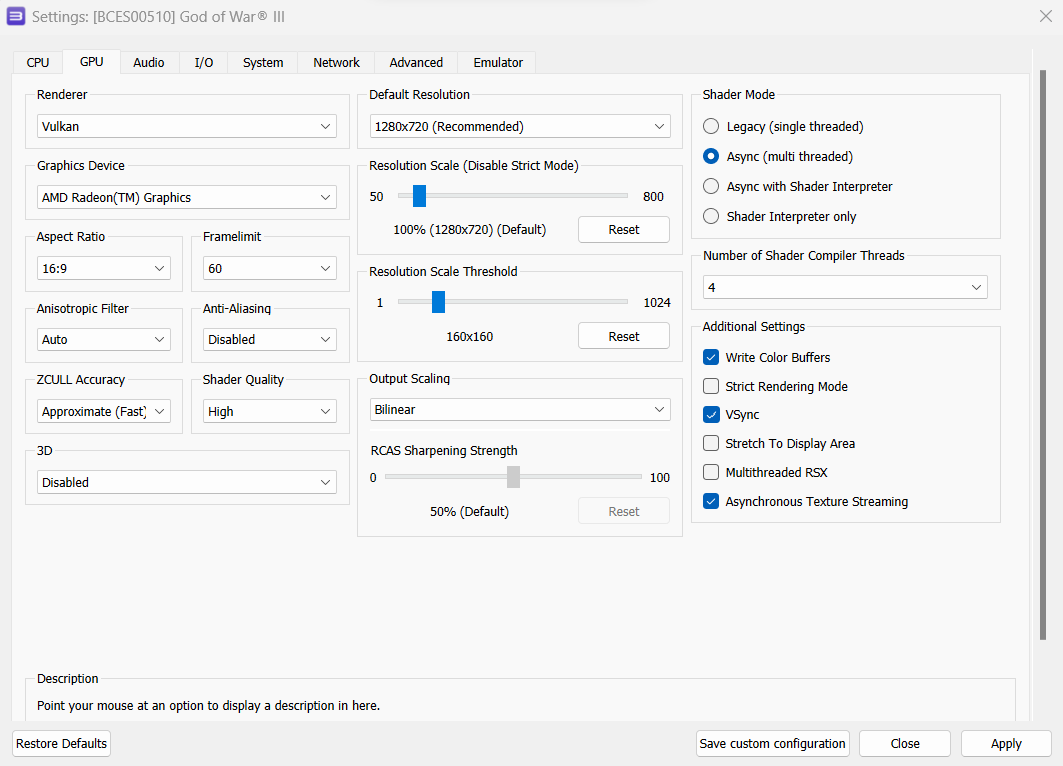The image size is (1063, 766).
Task: Expand the Anti-Aliasing dropdown
Action: 270,340
